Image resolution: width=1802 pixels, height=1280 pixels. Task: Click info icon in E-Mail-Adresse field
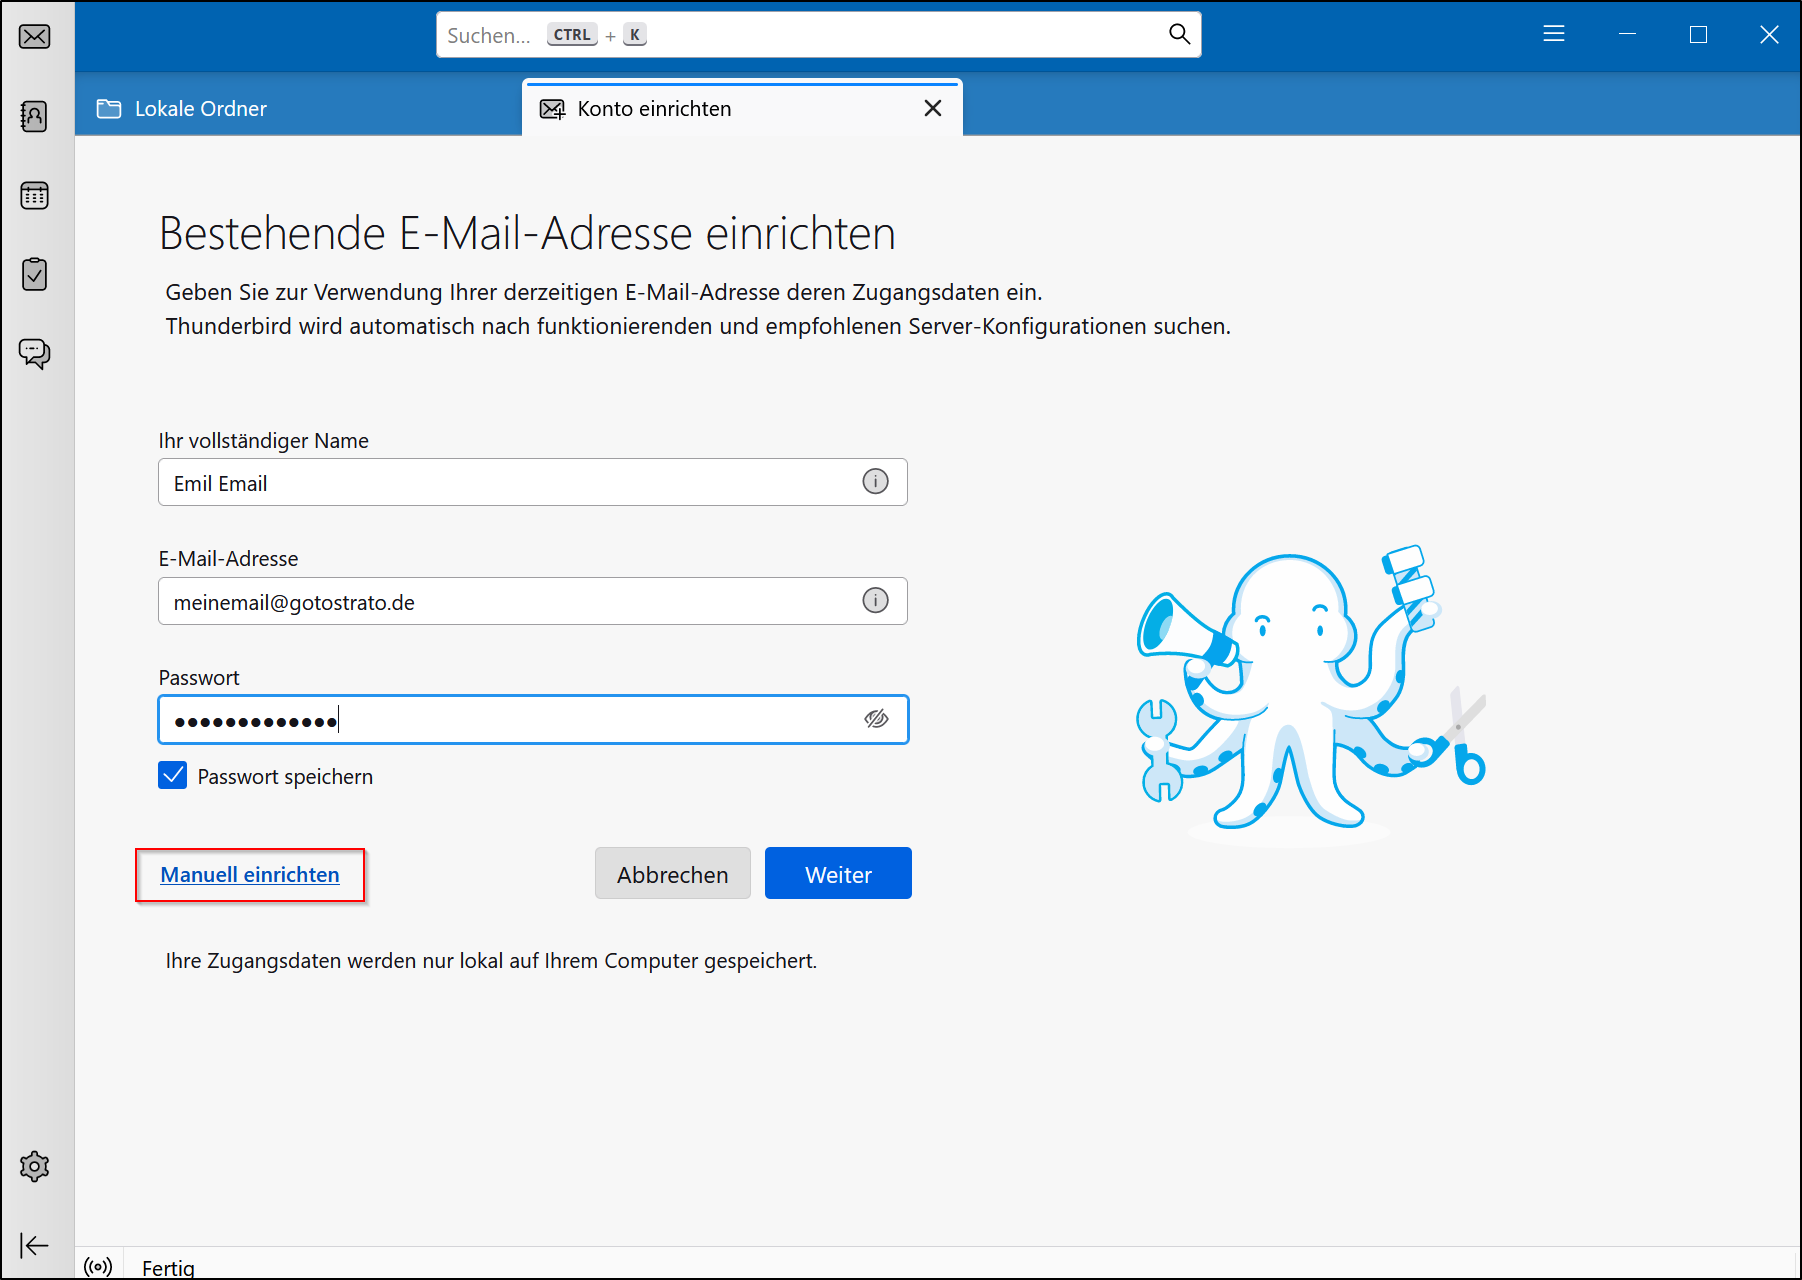pyautogui.click(x=875, y=601)
